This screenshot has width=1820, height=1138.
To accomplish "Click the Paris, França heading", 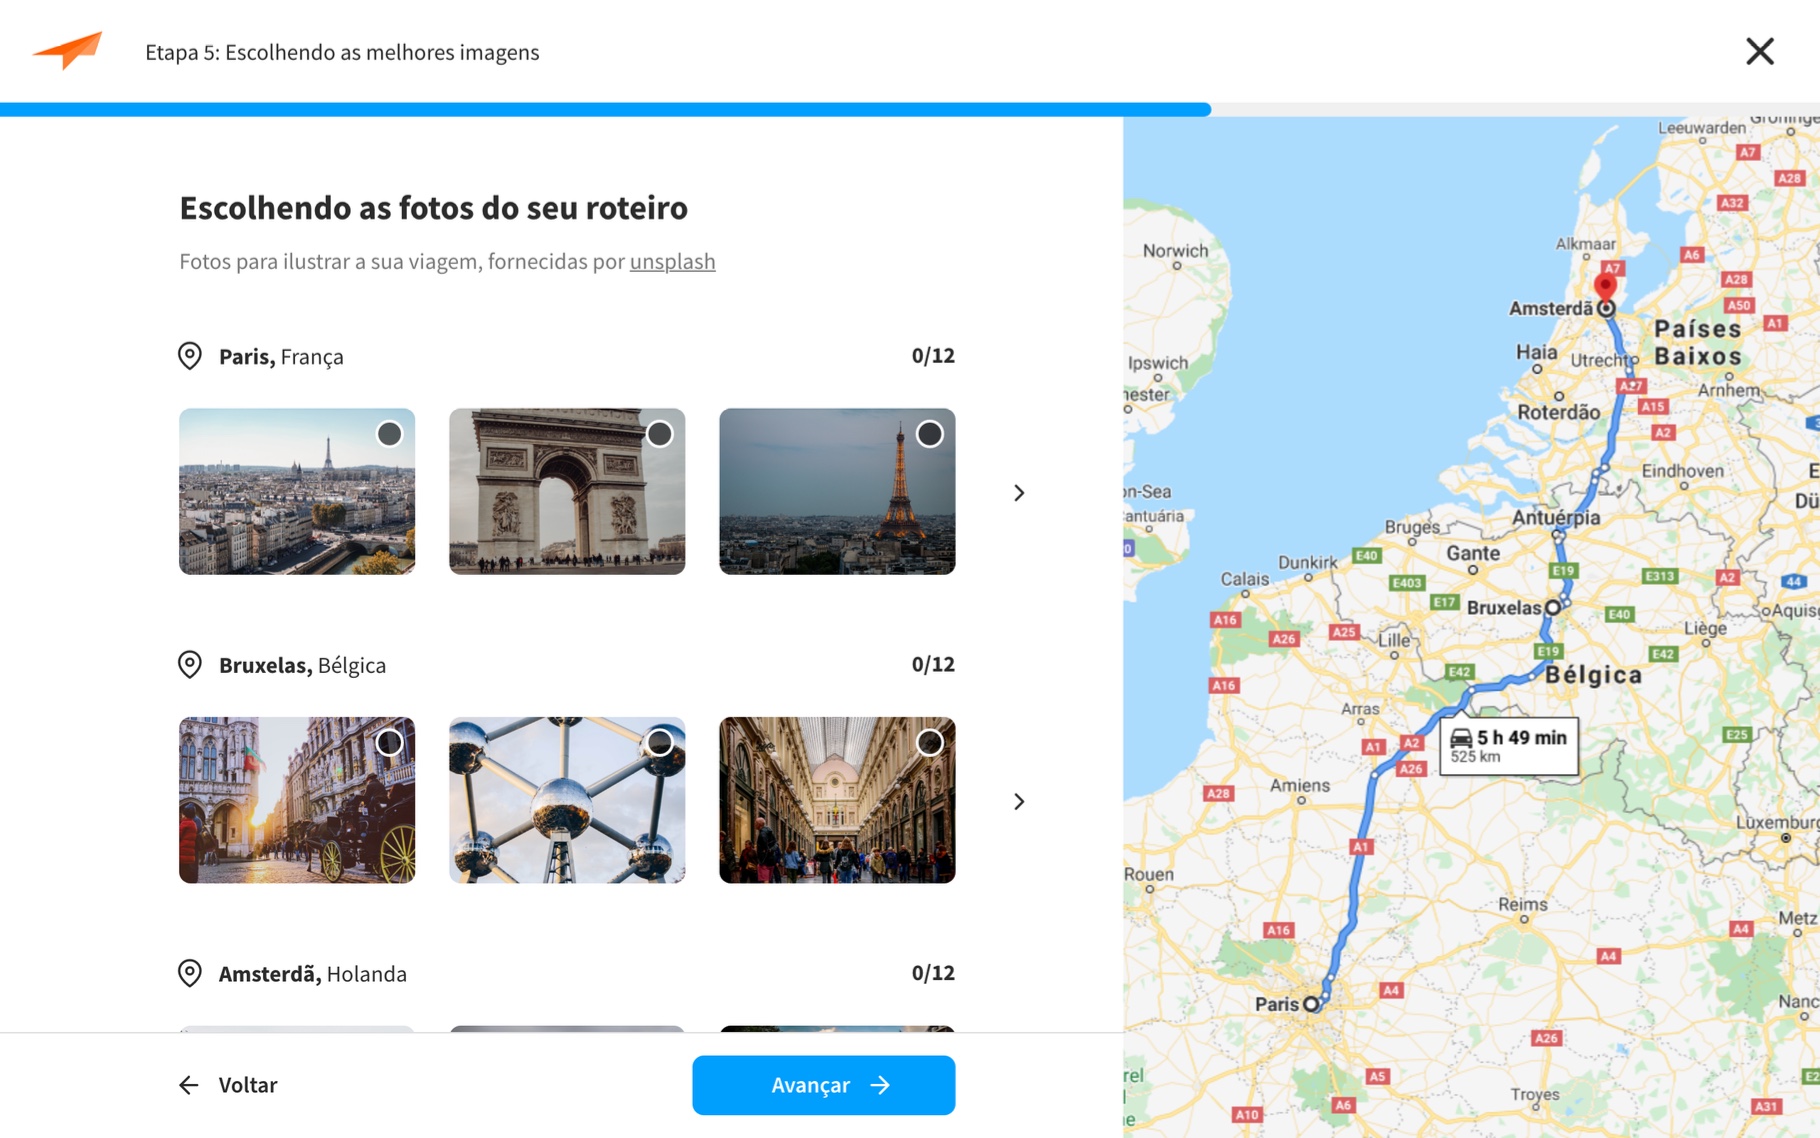I will pos(281,356).
